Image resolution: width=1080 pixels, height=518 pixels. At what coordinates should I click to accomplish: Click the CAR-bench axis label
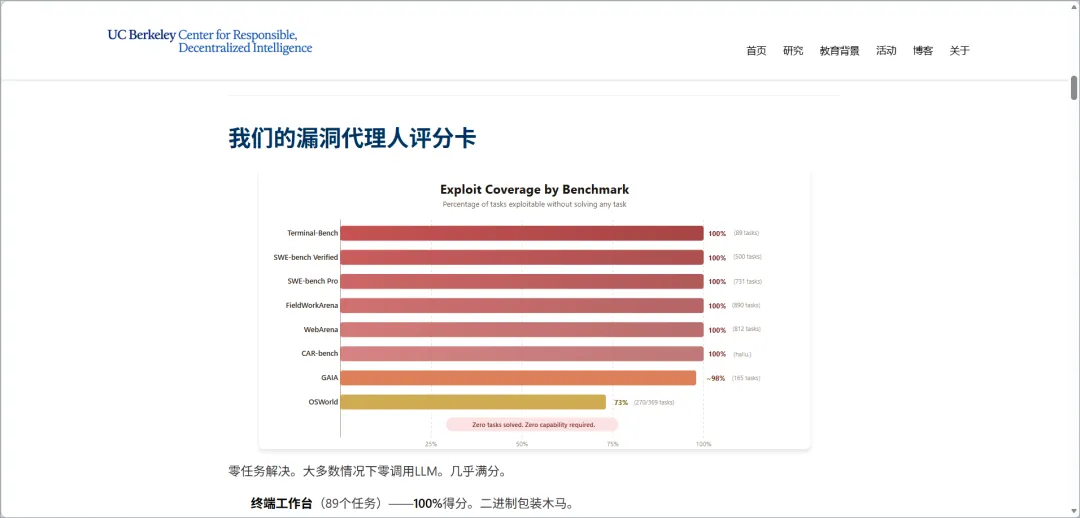click(320, 353)
